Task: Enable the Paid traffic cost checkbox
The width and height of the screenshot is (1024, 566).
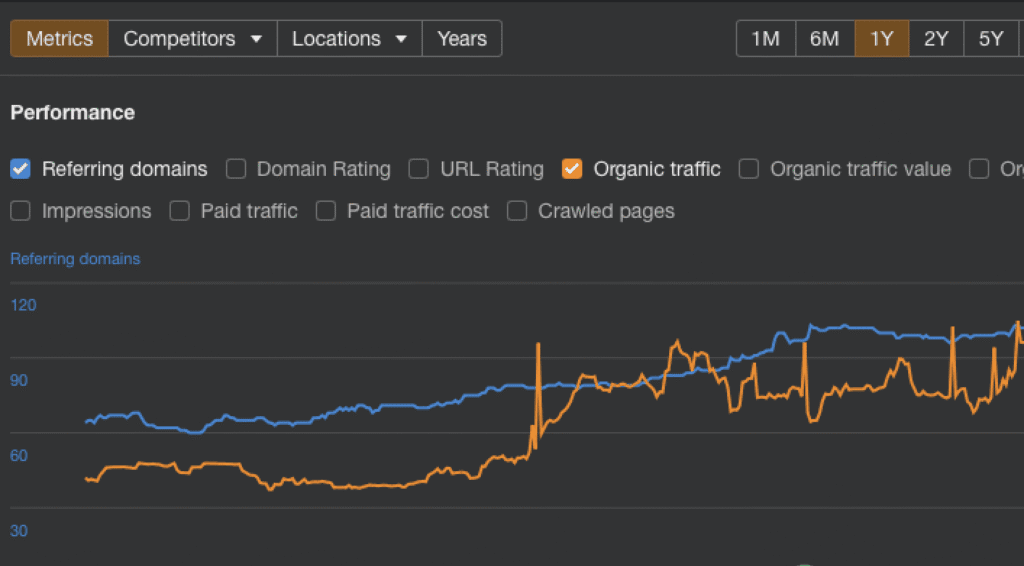Action: pos(326,211)
